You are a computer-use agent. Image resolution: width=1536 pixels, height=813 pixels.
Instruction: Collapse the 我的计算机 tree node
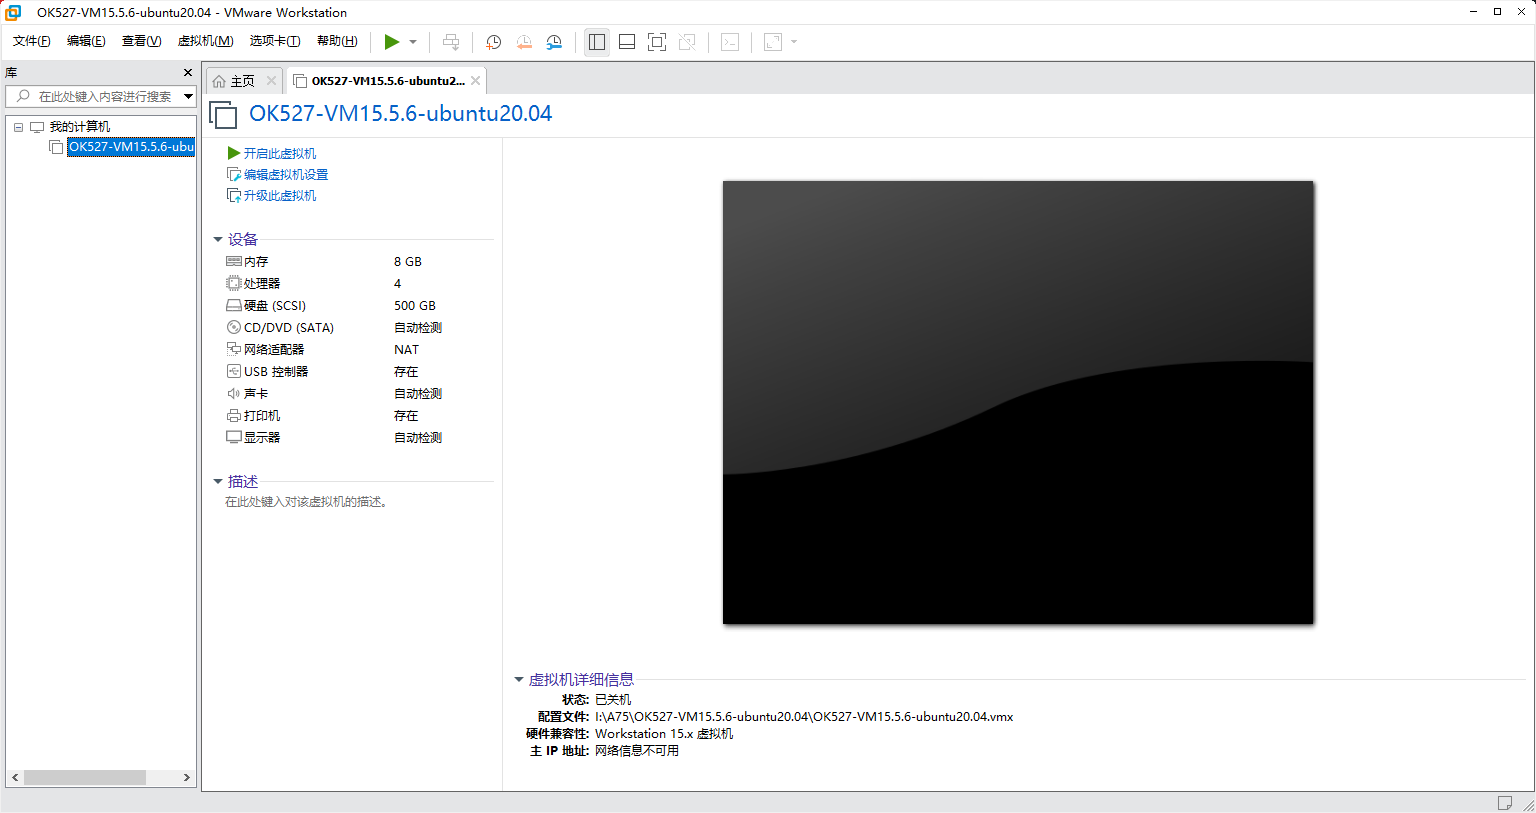point(18,127)
